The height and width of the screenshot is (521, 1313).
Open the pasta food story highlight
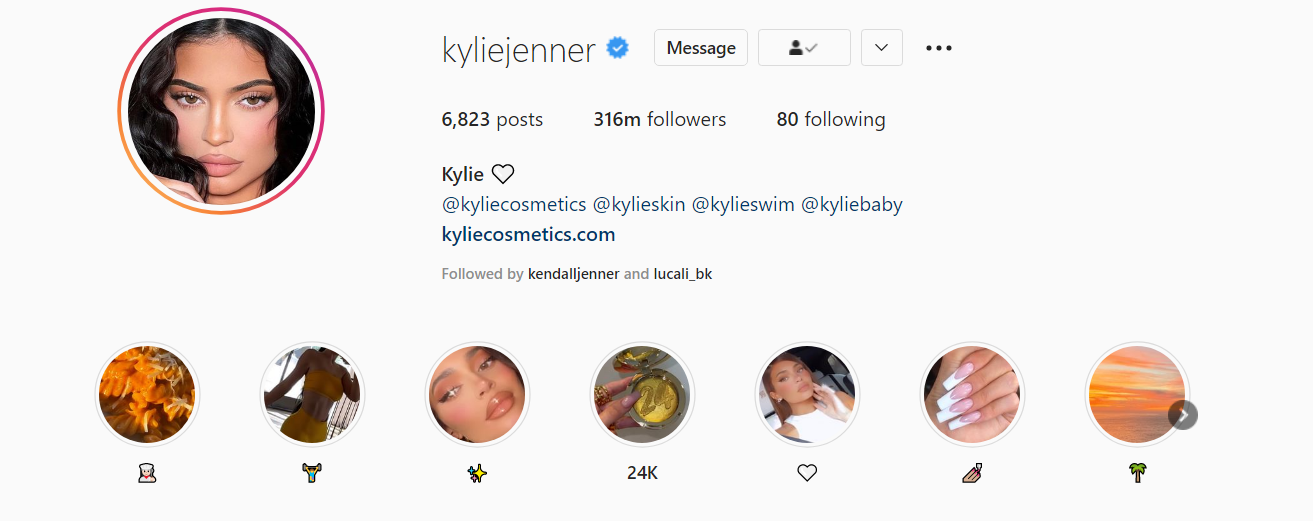[x=147, y=394]
